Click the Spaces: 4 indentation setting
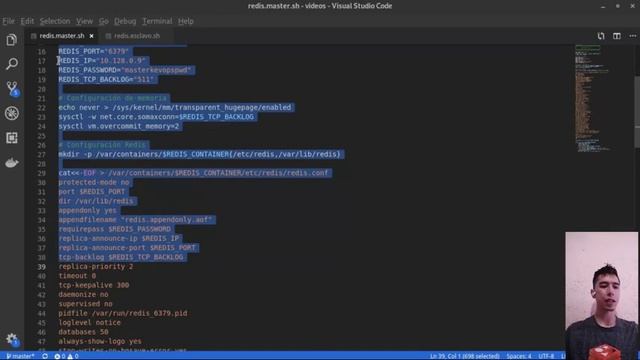Viewport: 640px width, 360px height. coord(519,356)
